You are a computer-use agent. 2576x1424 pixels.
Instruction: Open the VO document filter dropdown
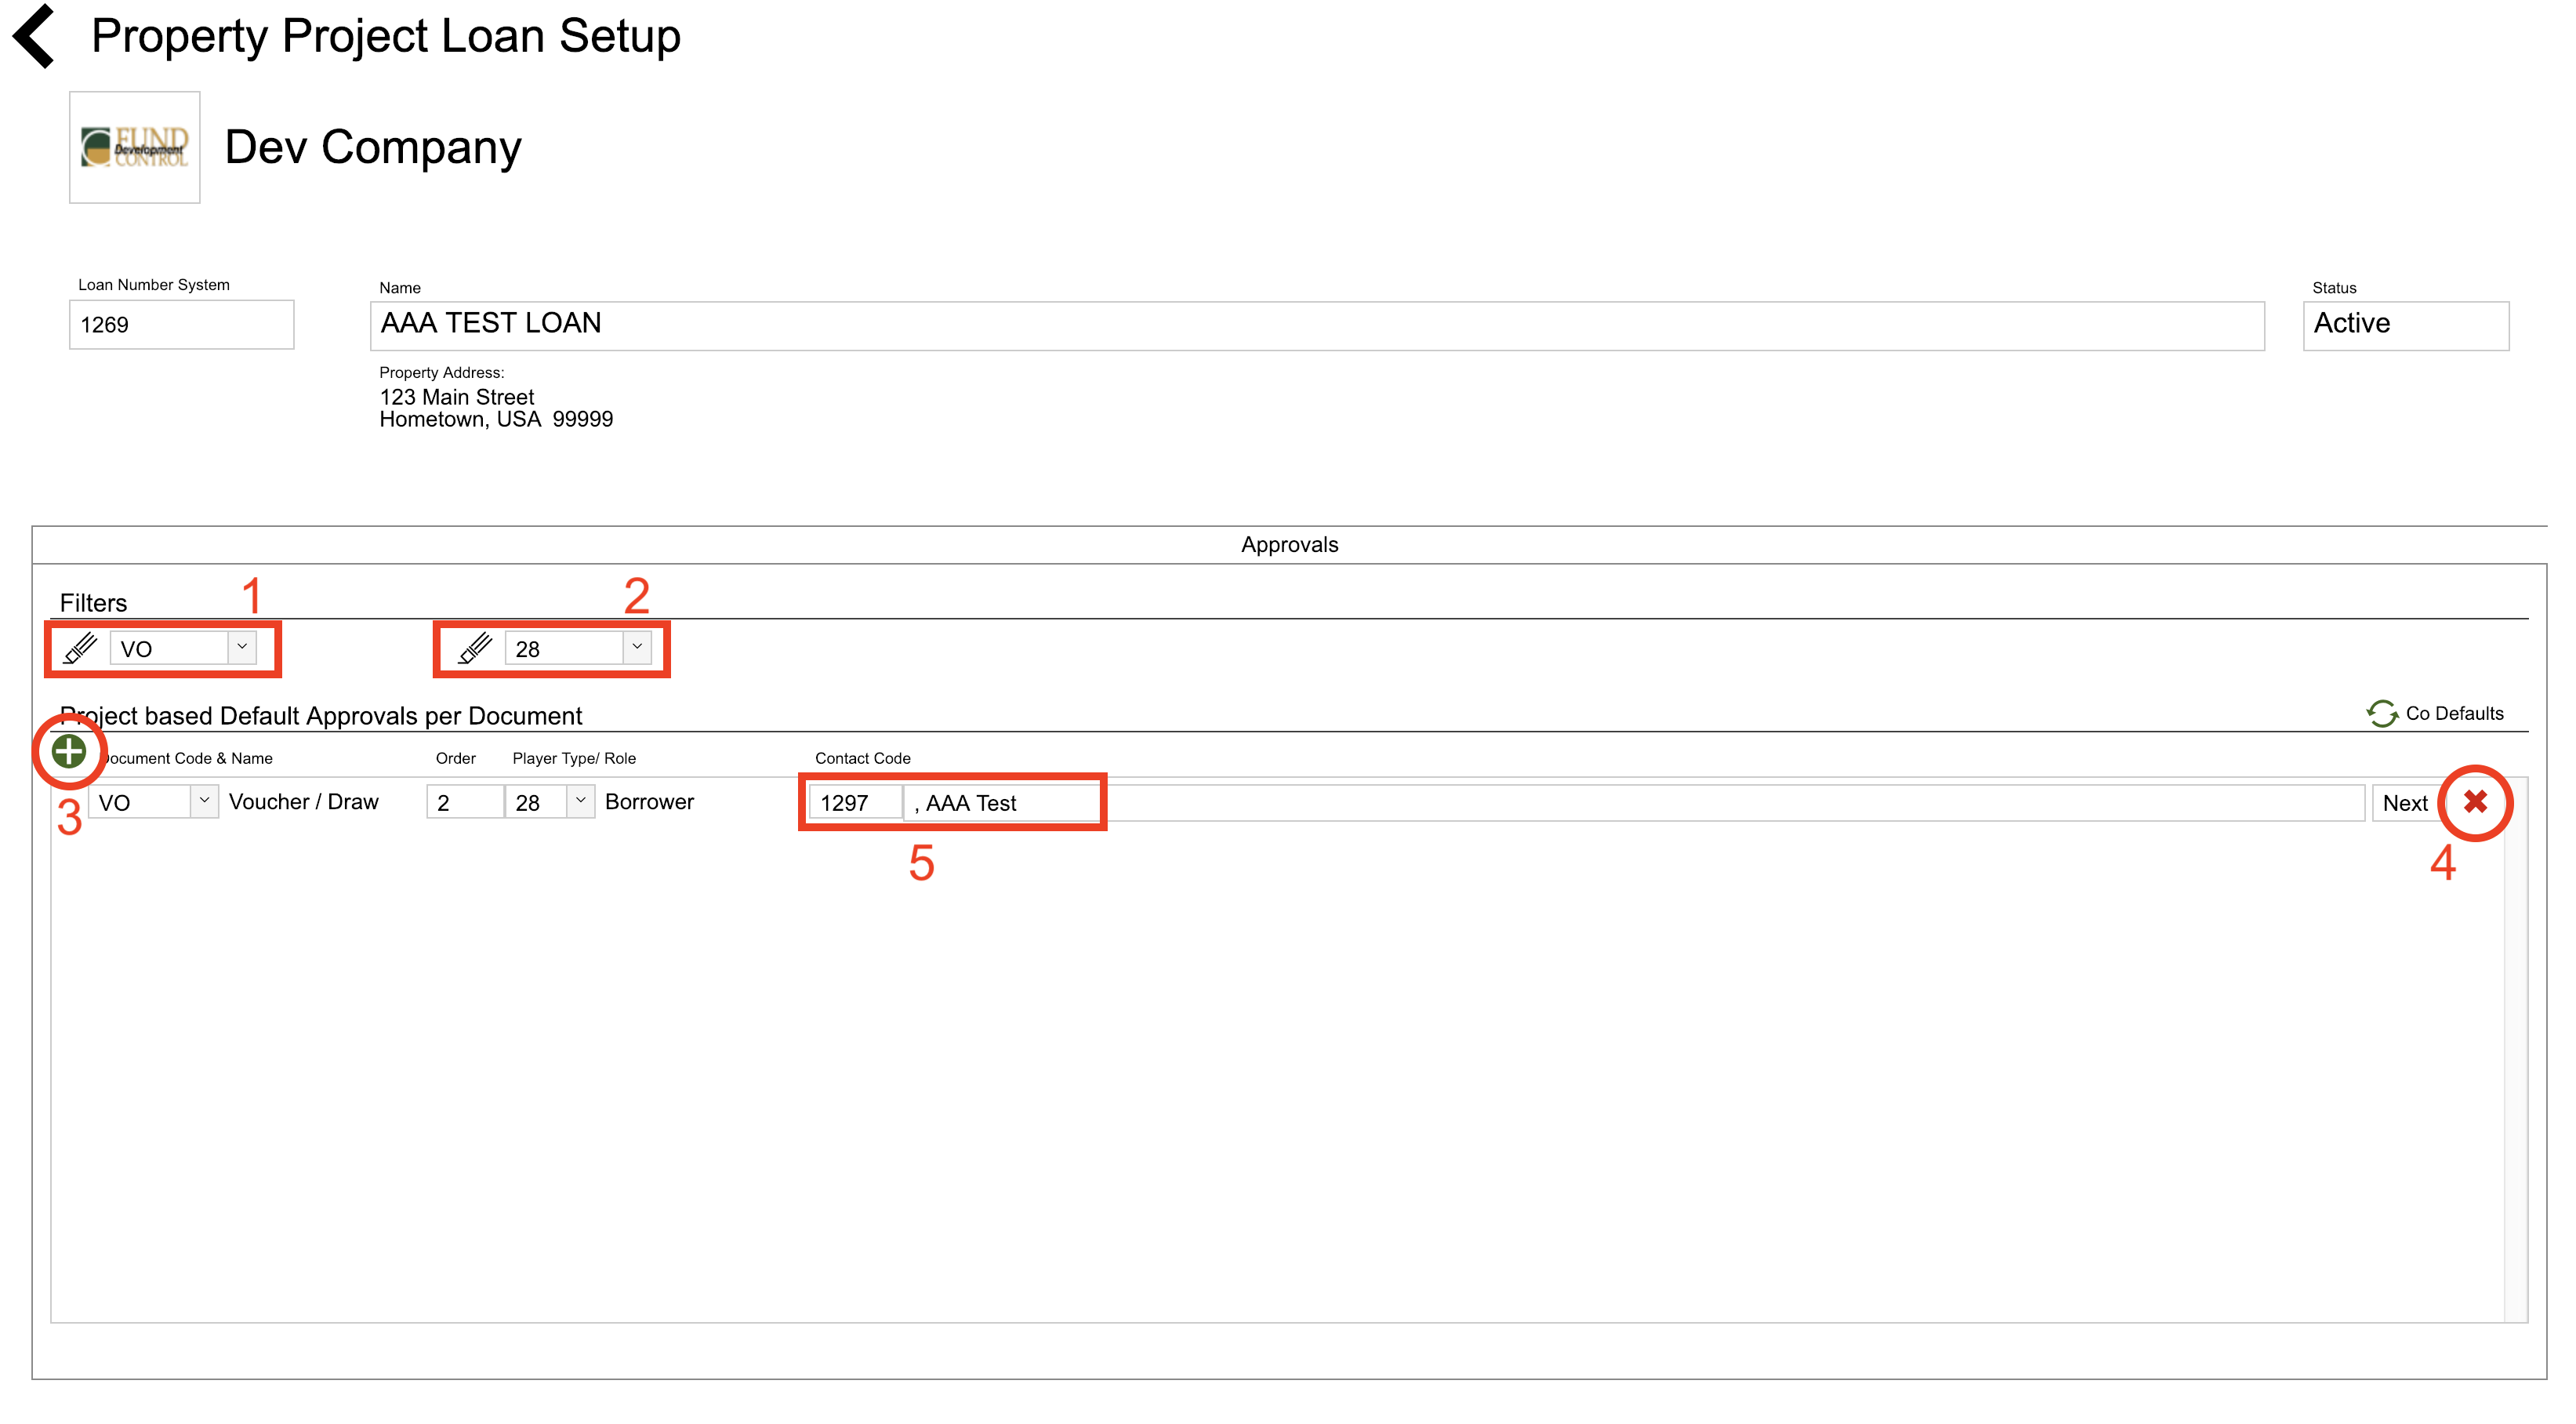(242, 647)
